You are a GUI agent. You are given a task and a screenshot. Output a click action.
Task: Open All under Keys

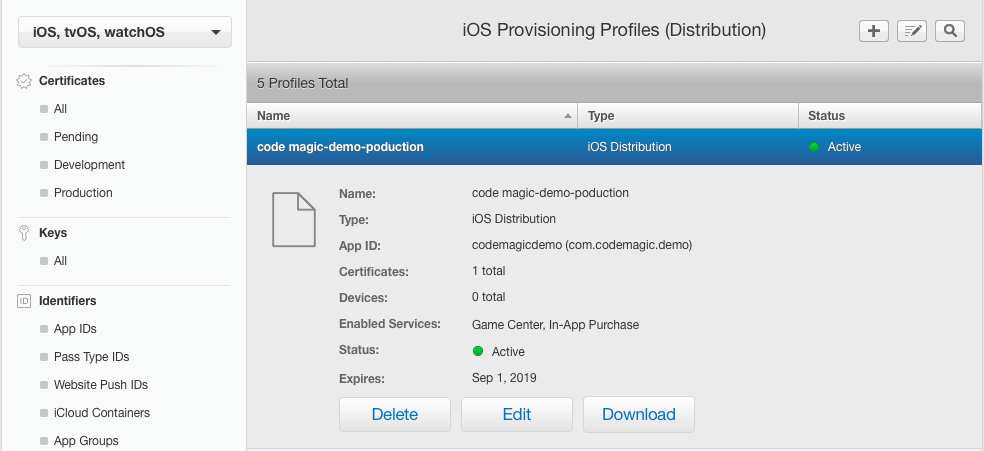coord(60,261)
